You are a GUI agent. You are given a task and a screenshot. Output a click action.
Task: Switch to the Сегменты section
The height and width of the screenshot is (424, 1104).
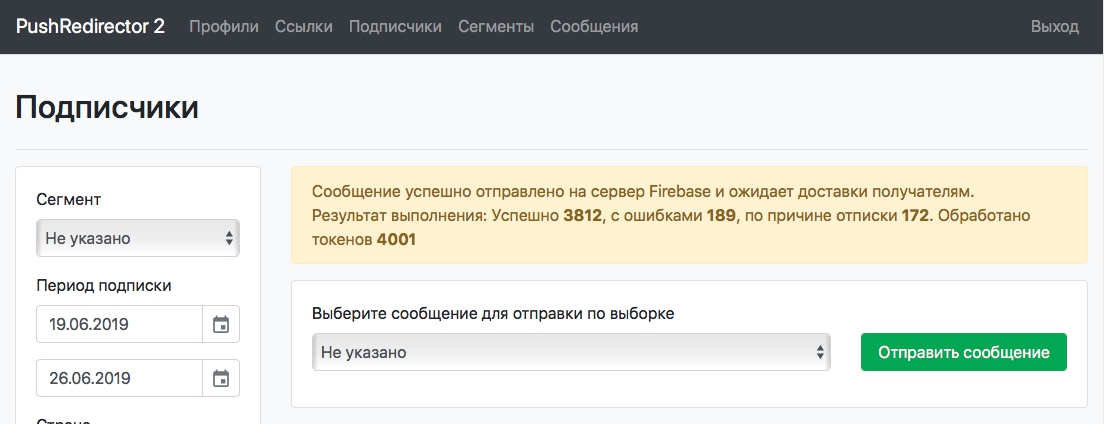pos(496,27)
